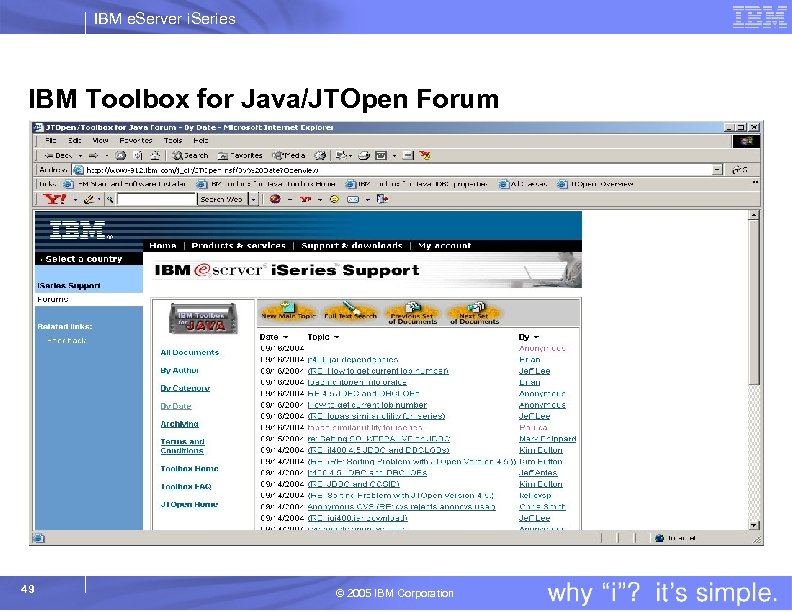Open the Favorites toolbar button
The width and height of the screenshot is (792, 612).
pyautogui.click(x=240, y=156)
